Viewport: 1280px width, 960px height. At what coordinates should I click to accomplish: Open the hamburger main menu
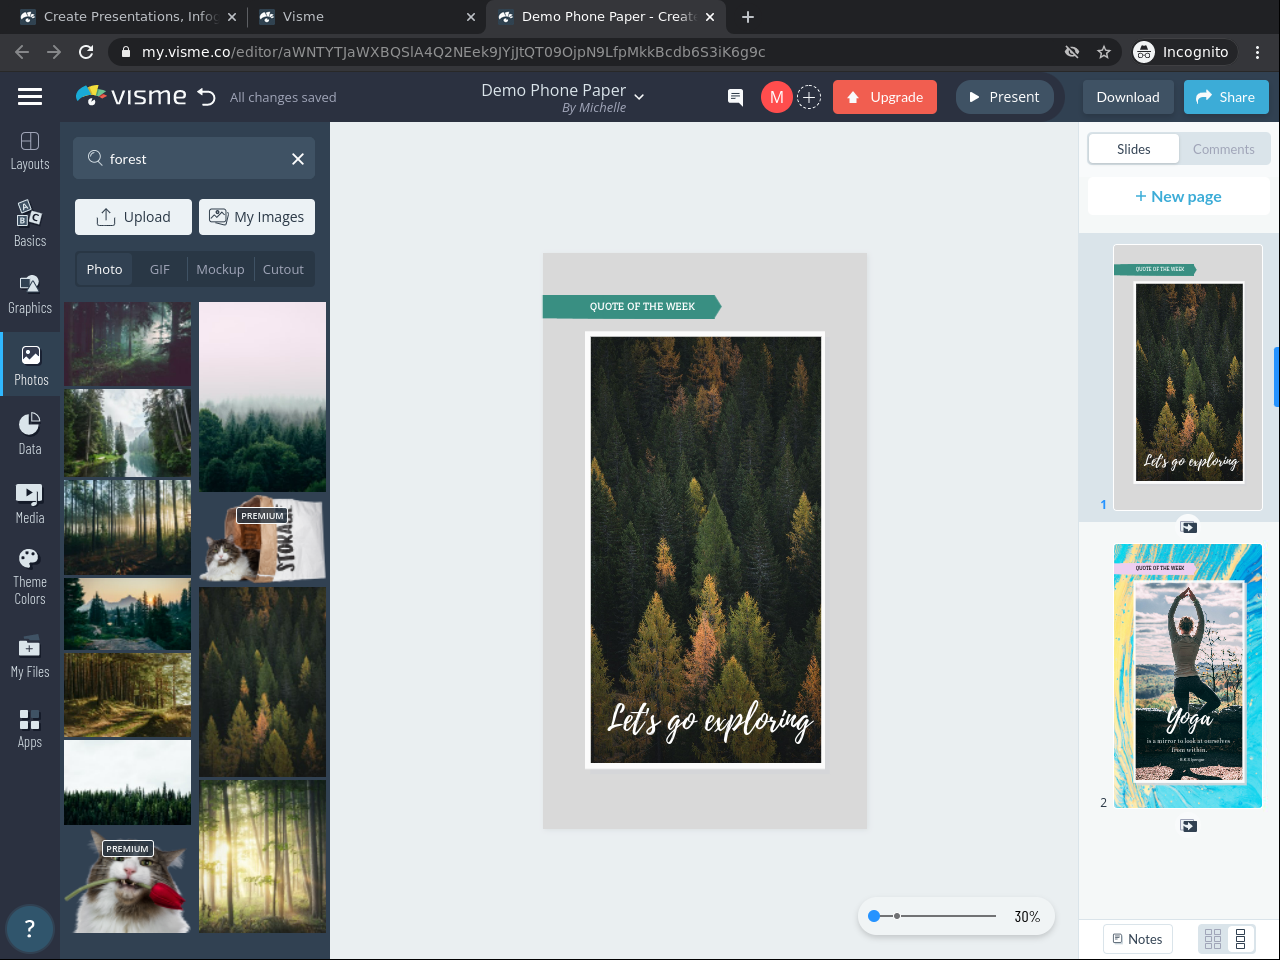pyautogui.click(x=30, y=96)
